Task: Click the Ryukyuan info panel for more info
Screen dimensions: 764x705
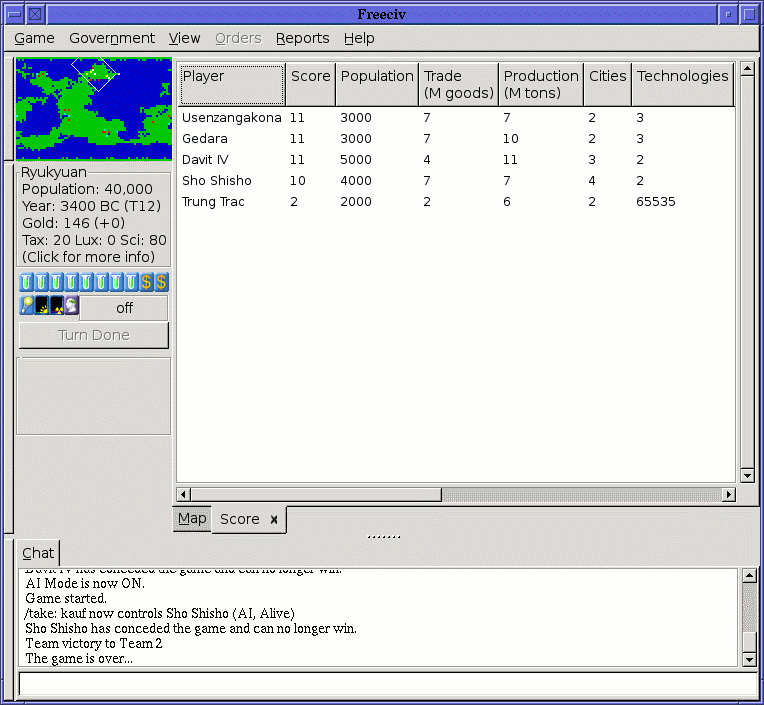Action: pos(94,218)
